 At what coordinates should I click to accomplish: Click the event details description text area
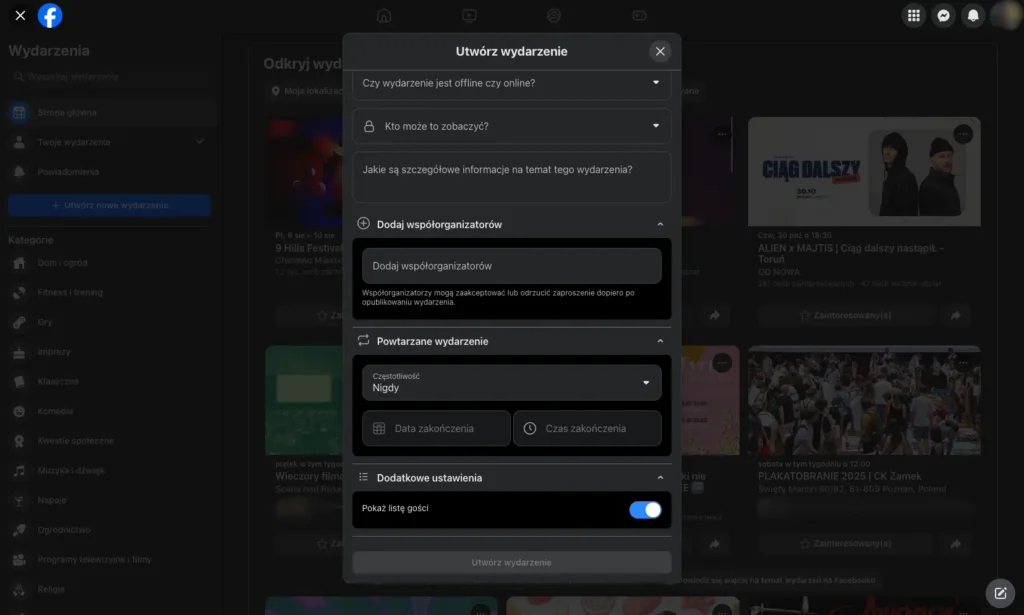[x=511, y=177]
